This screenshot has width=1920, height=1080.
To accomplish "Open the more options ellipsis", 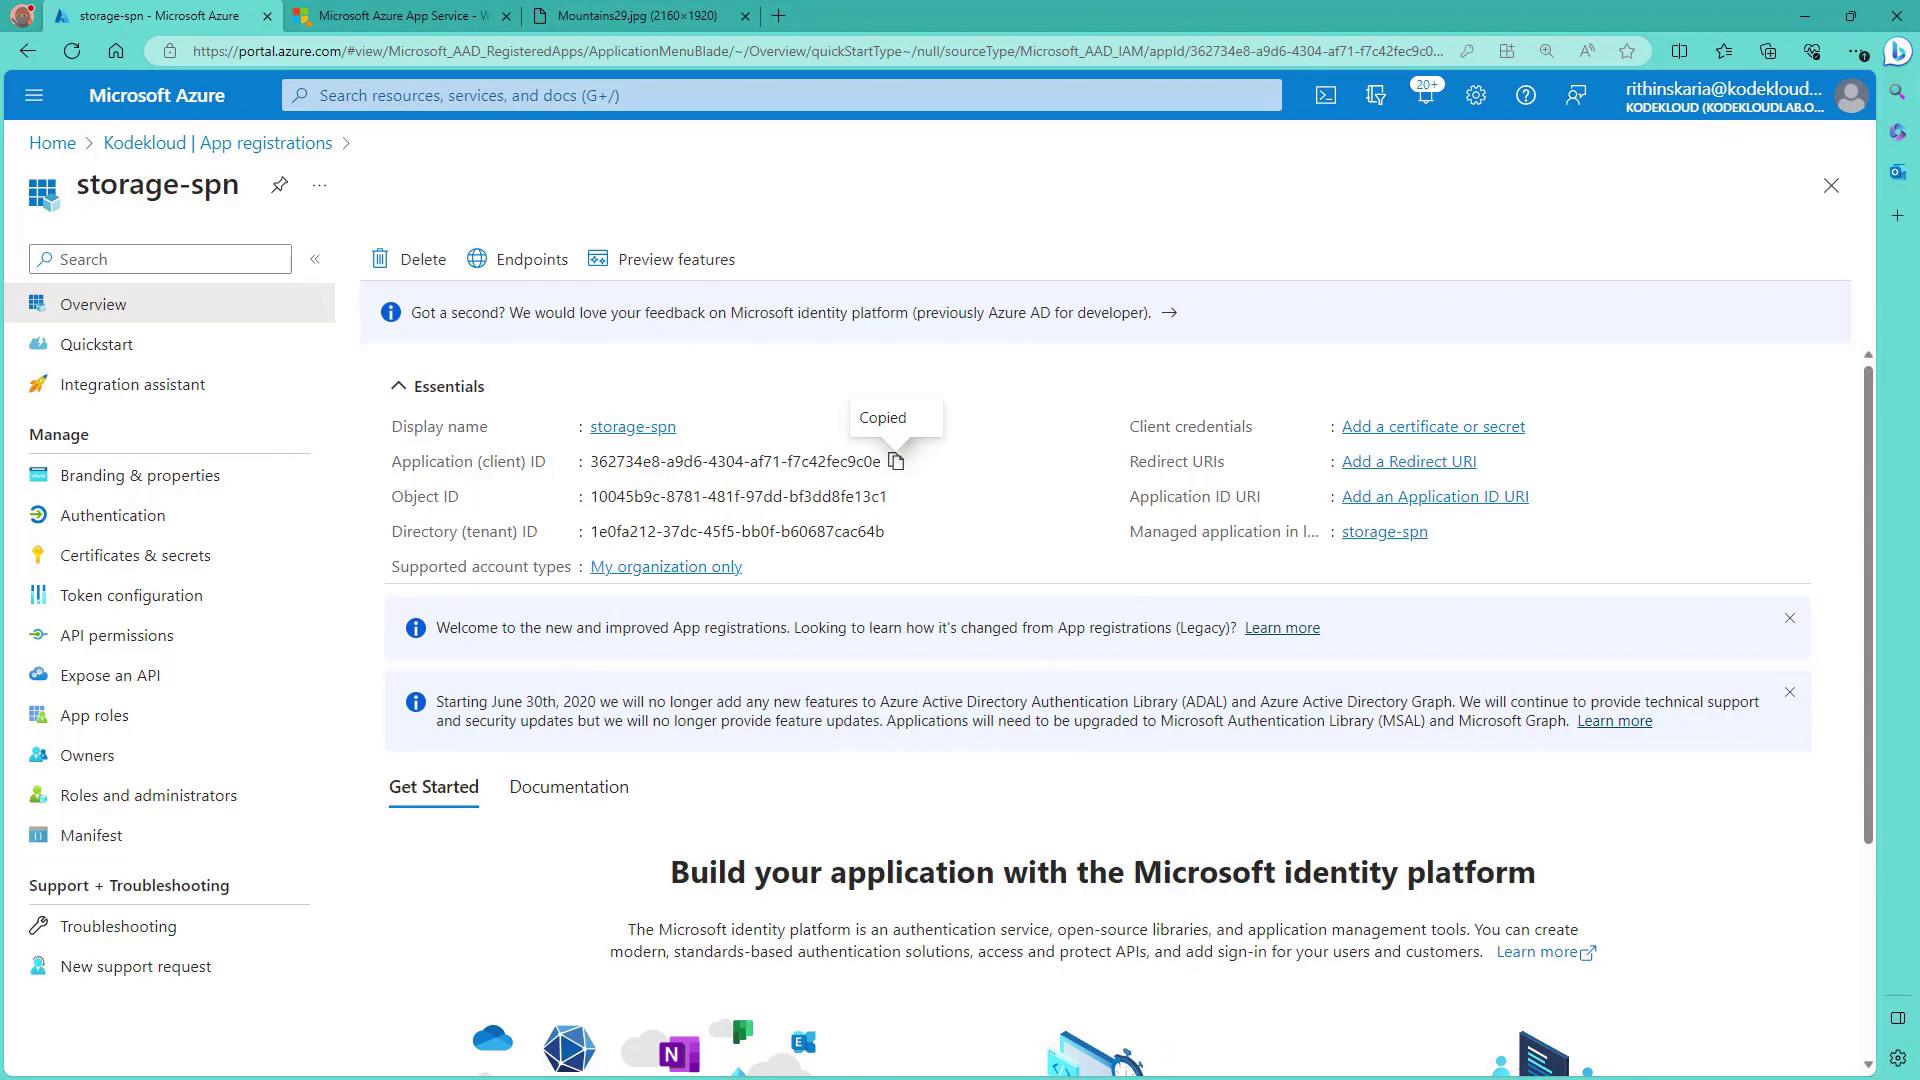I will 319,185.
